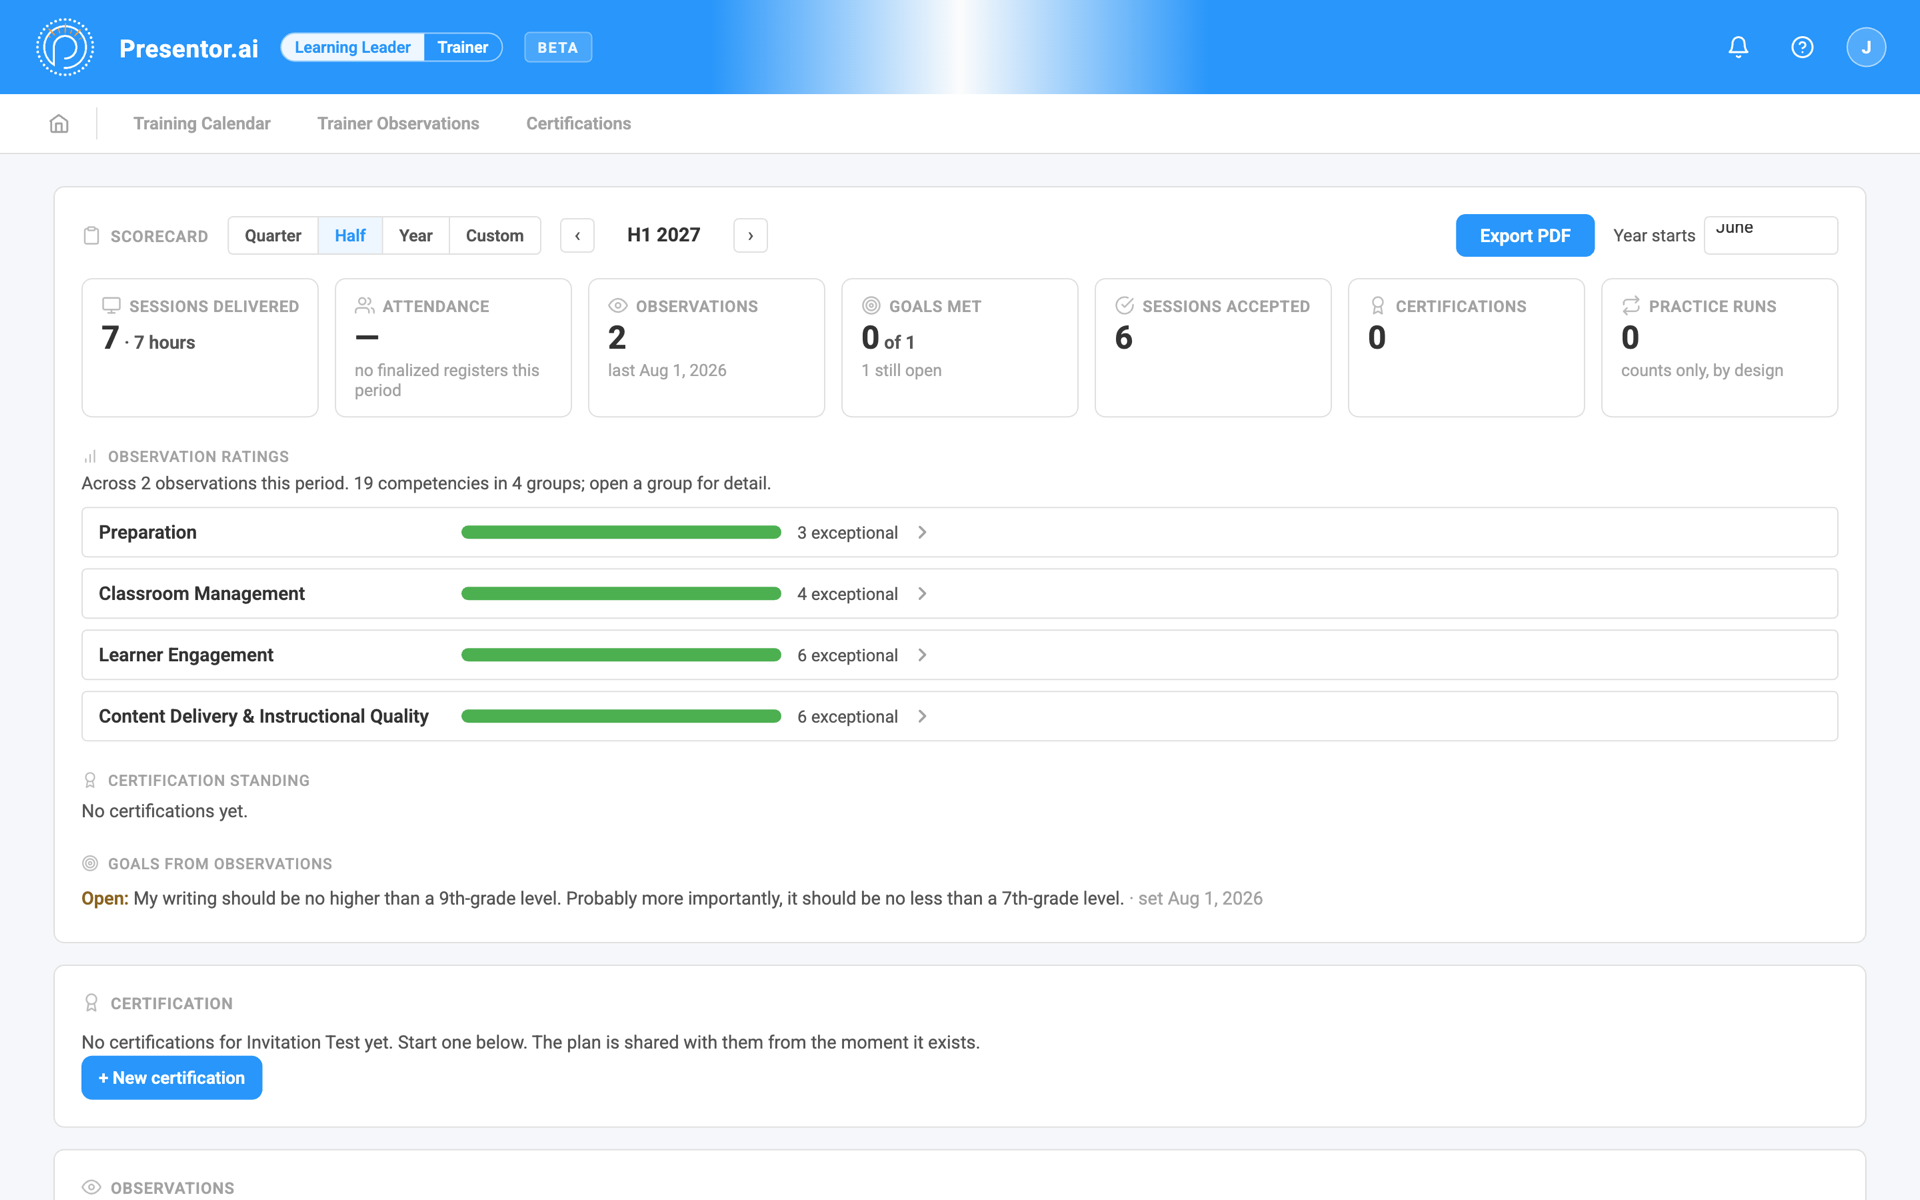Click the Export PDF button
The width and height of the screenshot is (1920, 1200).
click(x=1525, y=235)
